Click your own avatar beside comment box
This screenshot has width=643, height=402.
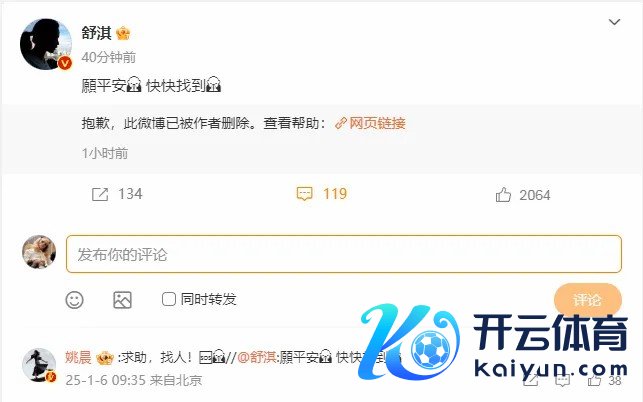[x=39, y=252]
